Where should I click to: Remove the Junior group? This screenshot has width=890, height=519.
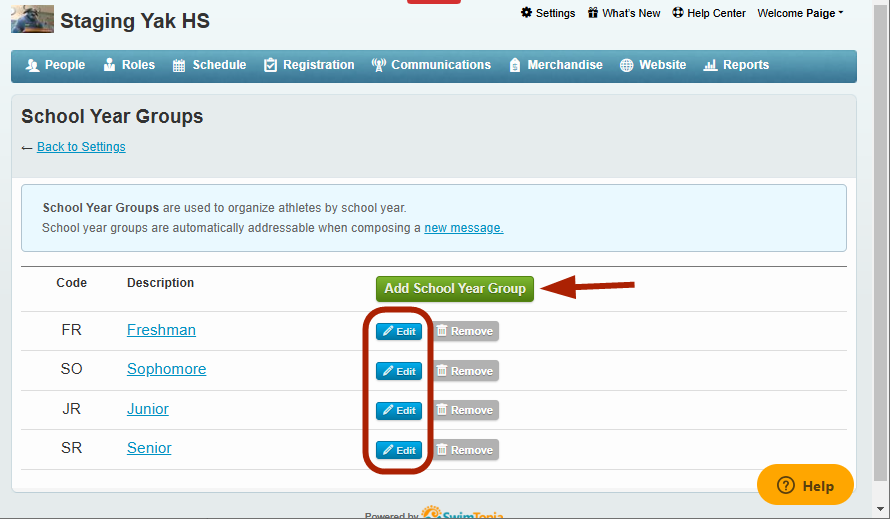click(x=465, y=410)
